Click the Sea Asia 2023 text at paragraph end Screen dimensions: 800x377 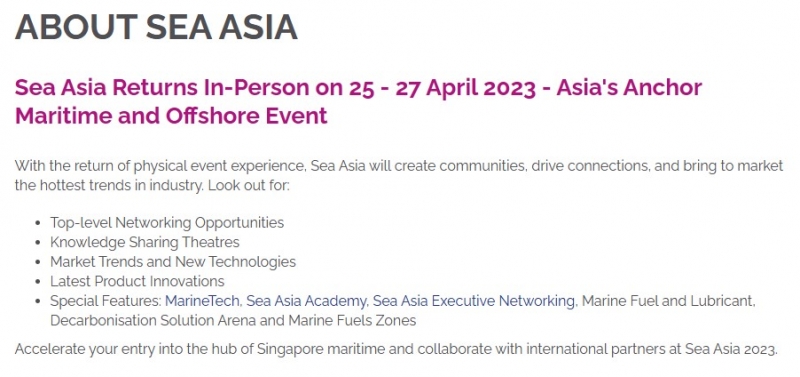(x=731, y=350)
